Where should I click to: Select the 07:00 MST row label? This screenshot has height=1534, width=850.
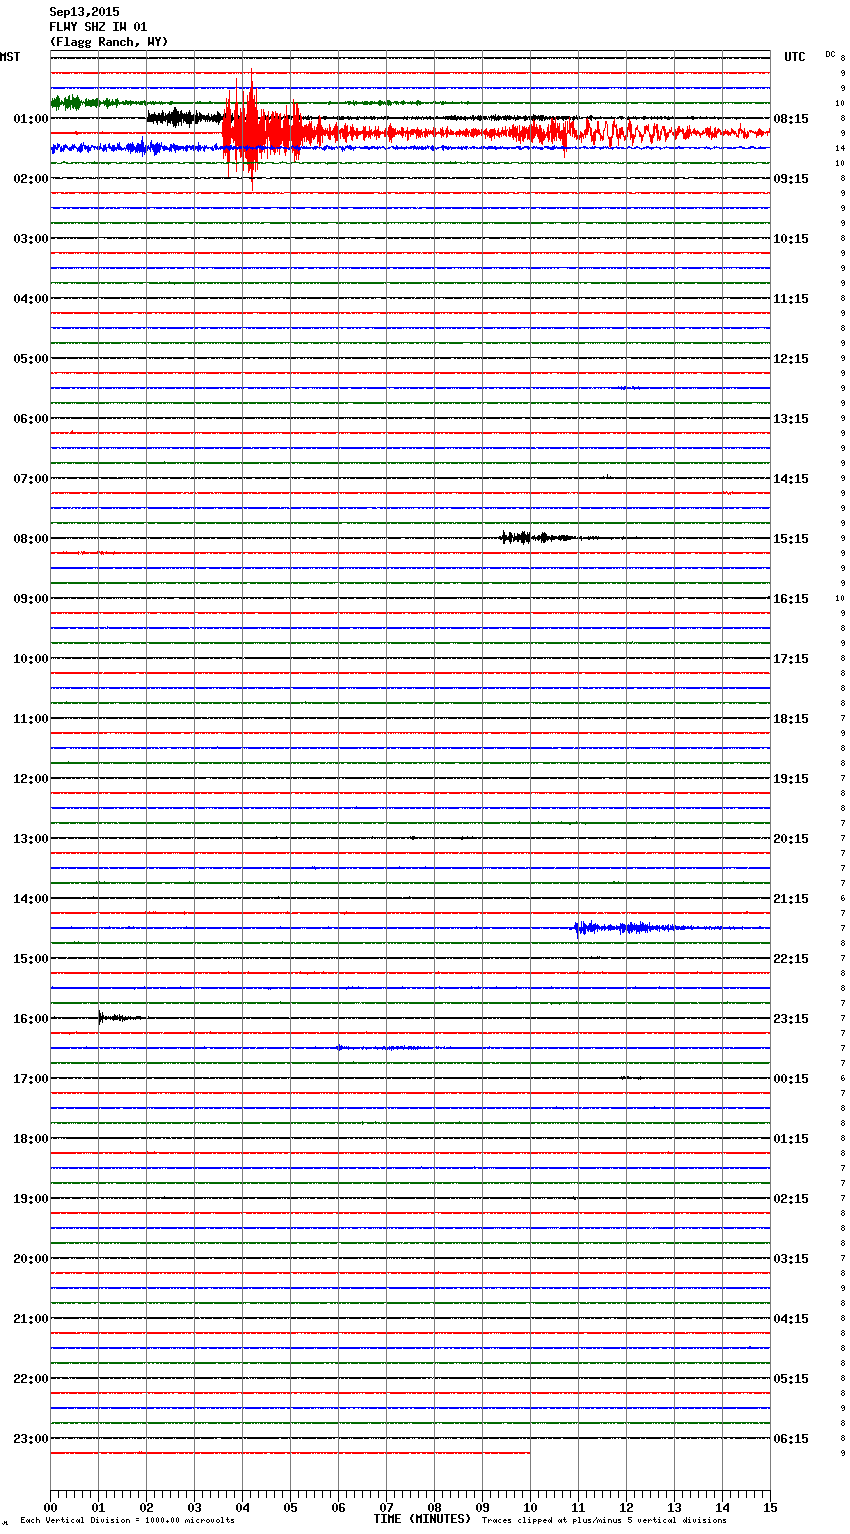pyautogui.click(x=31, y=479)
